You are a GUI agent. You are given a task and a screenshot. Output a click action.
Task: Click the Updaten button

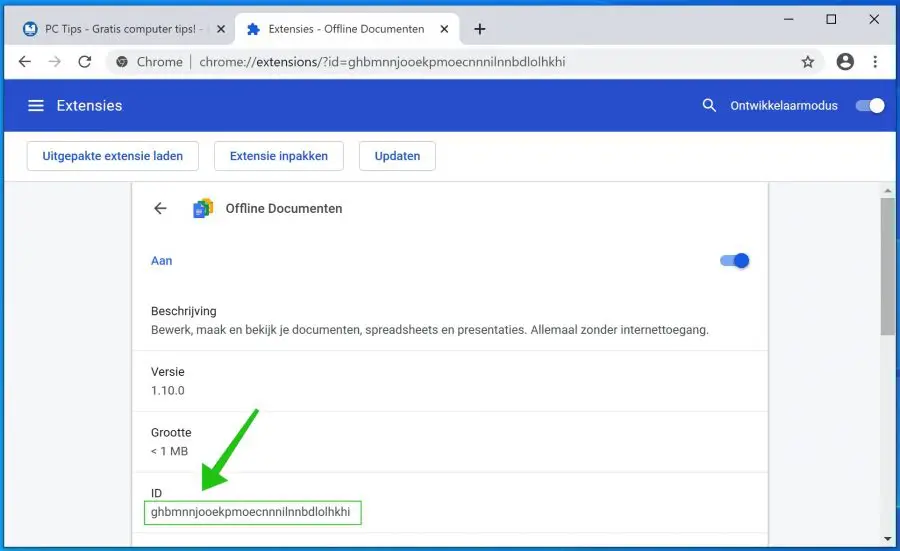[x=397, y=156]
